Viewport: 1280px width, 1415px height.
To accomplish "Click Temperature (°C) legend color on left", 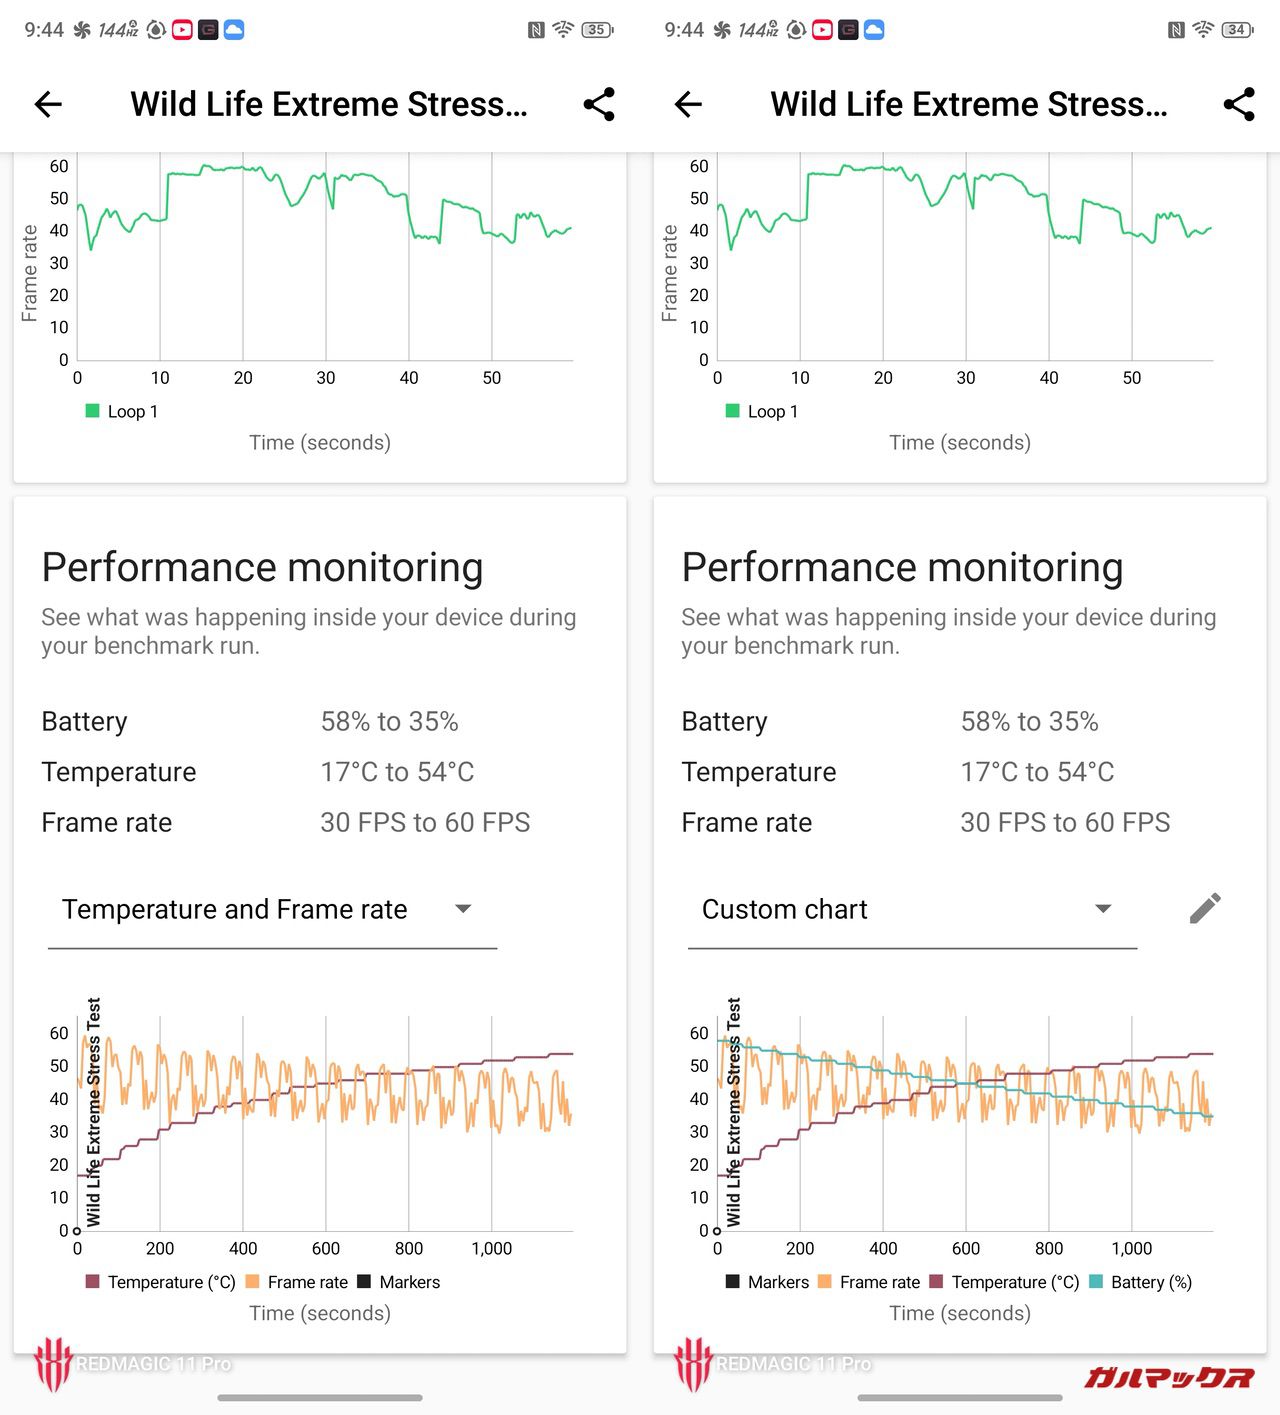I will tap(93, 1282).
